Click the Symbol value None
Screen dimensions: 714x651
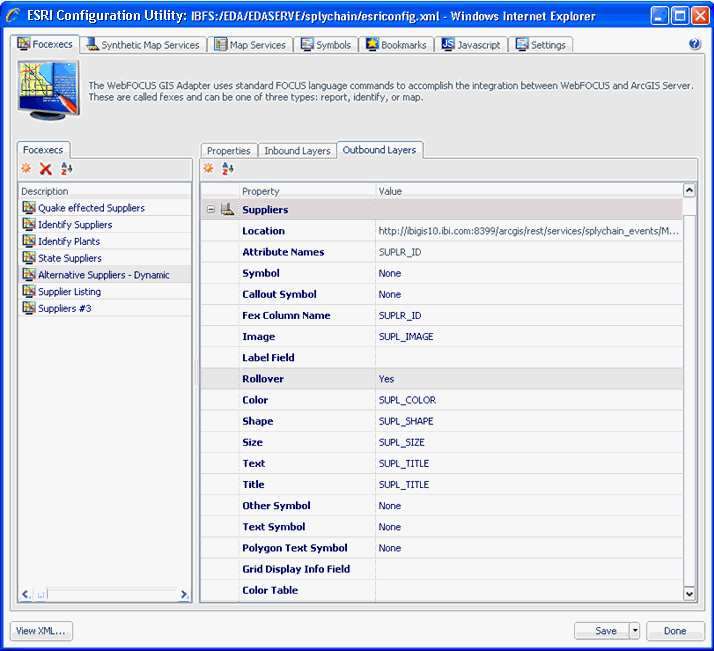click(390, 273)
